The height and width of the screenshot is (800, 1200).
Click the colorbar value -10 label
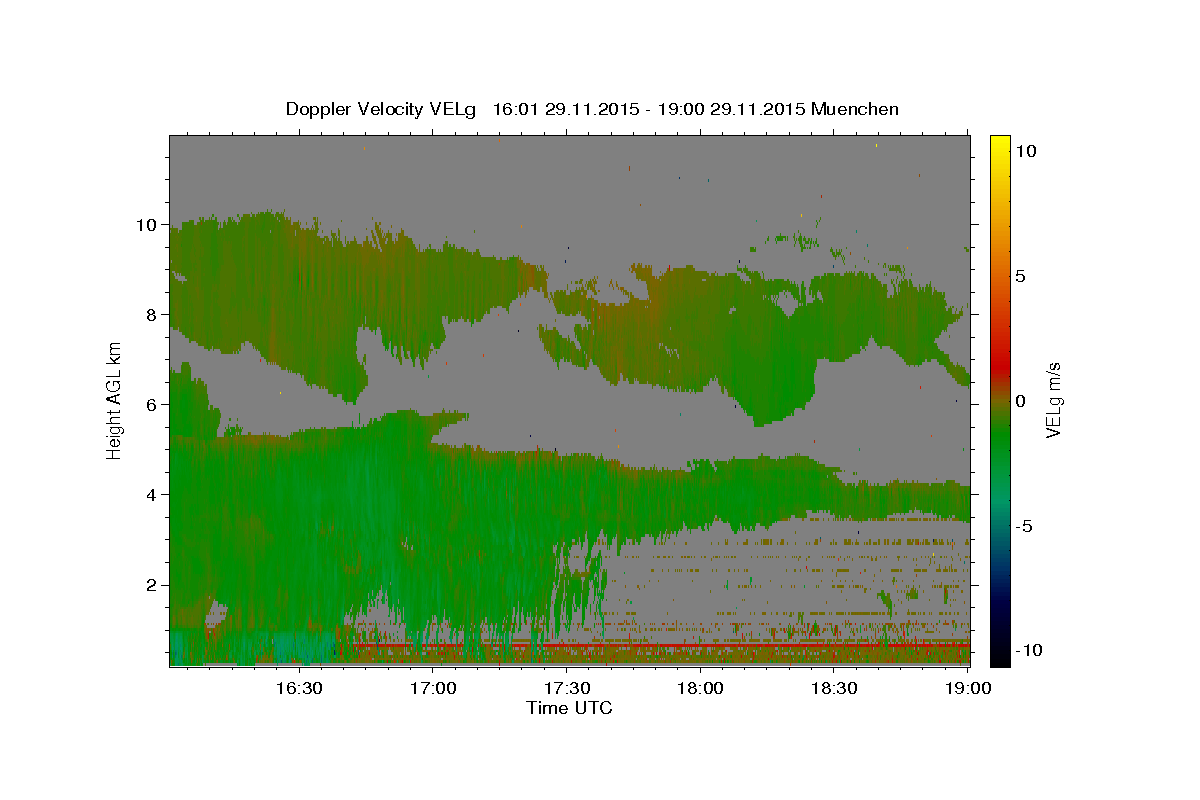(1029, 650)
